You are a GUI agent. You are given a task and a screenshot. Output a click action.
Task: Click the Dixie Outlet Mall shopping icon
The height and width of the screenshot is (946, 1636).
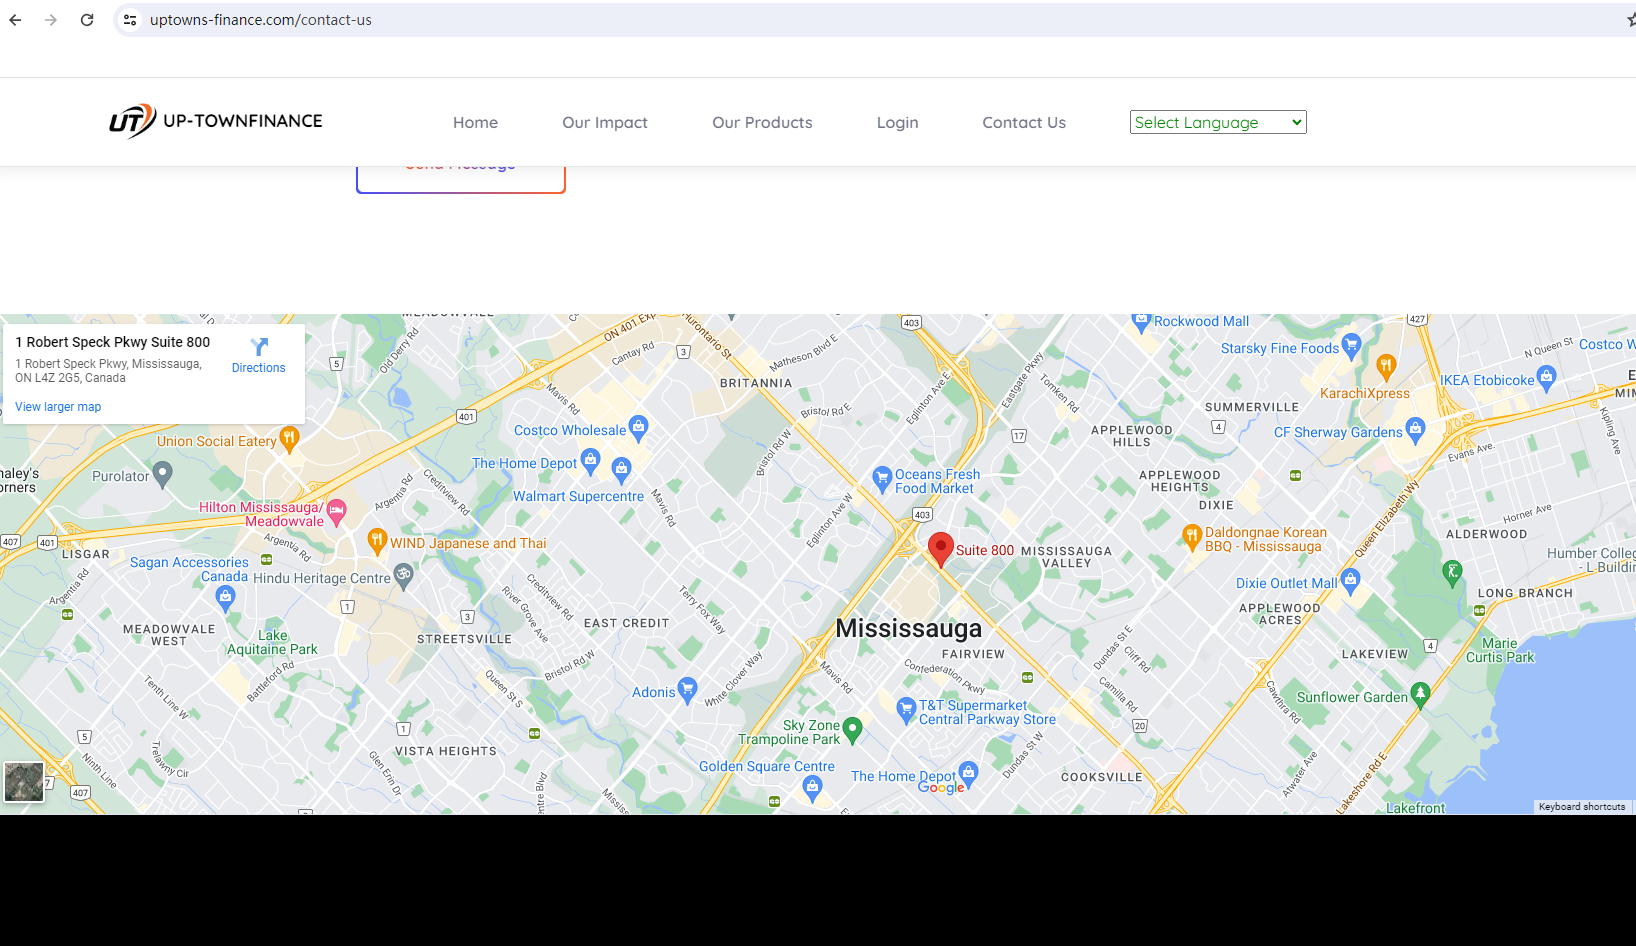tap(1351, 580)
